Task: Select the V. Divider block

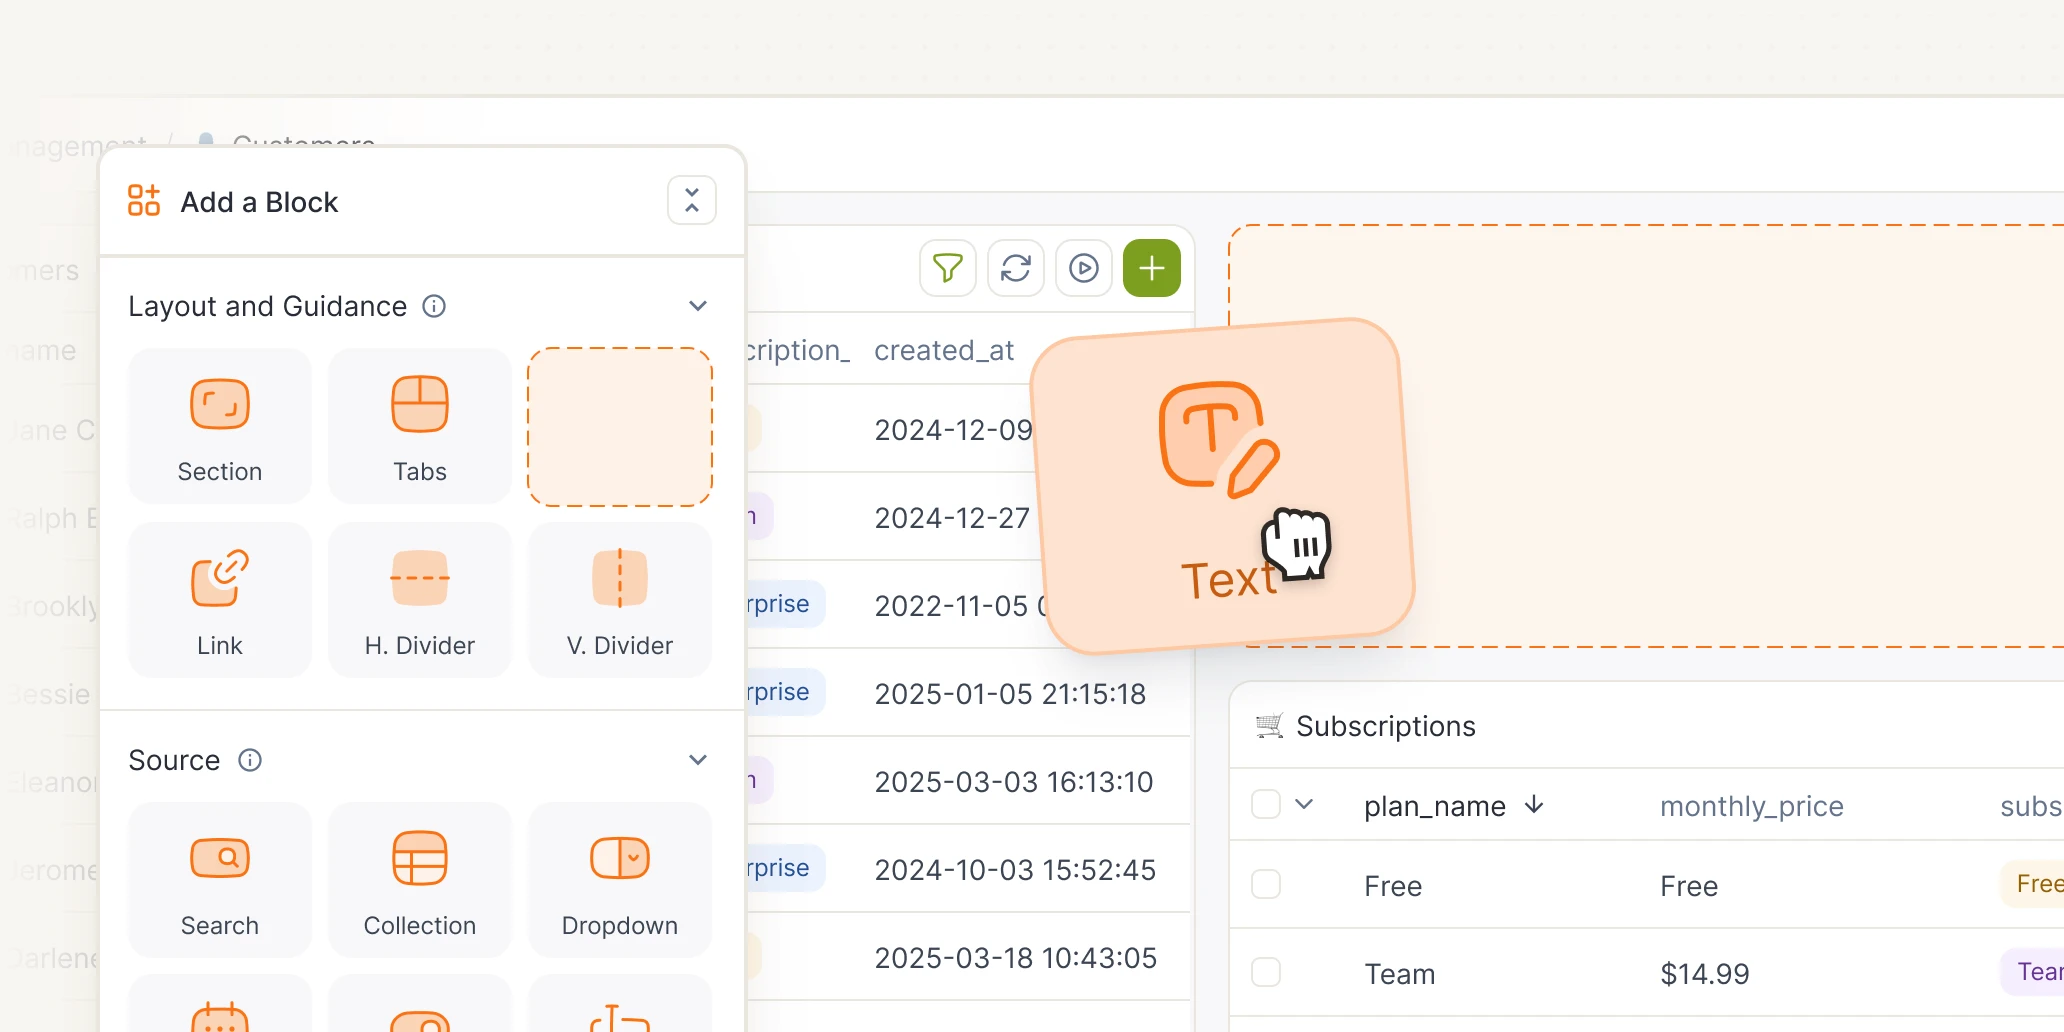Action: [x=619, y=599]
